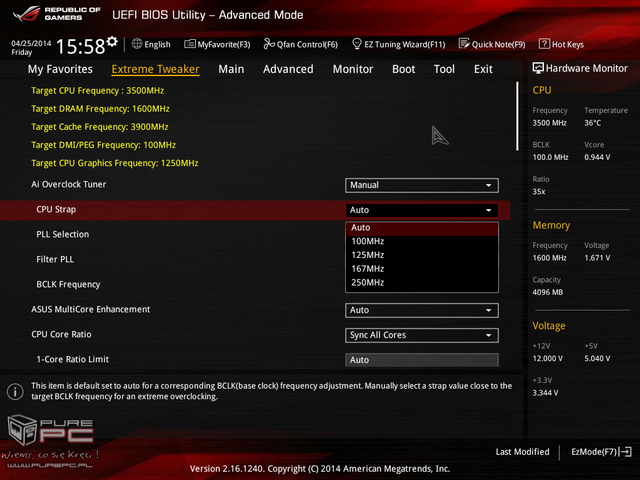Choose 250MHz CPU strap option
The width and height of the screenshot is (640, 480).
click(368, 283)
